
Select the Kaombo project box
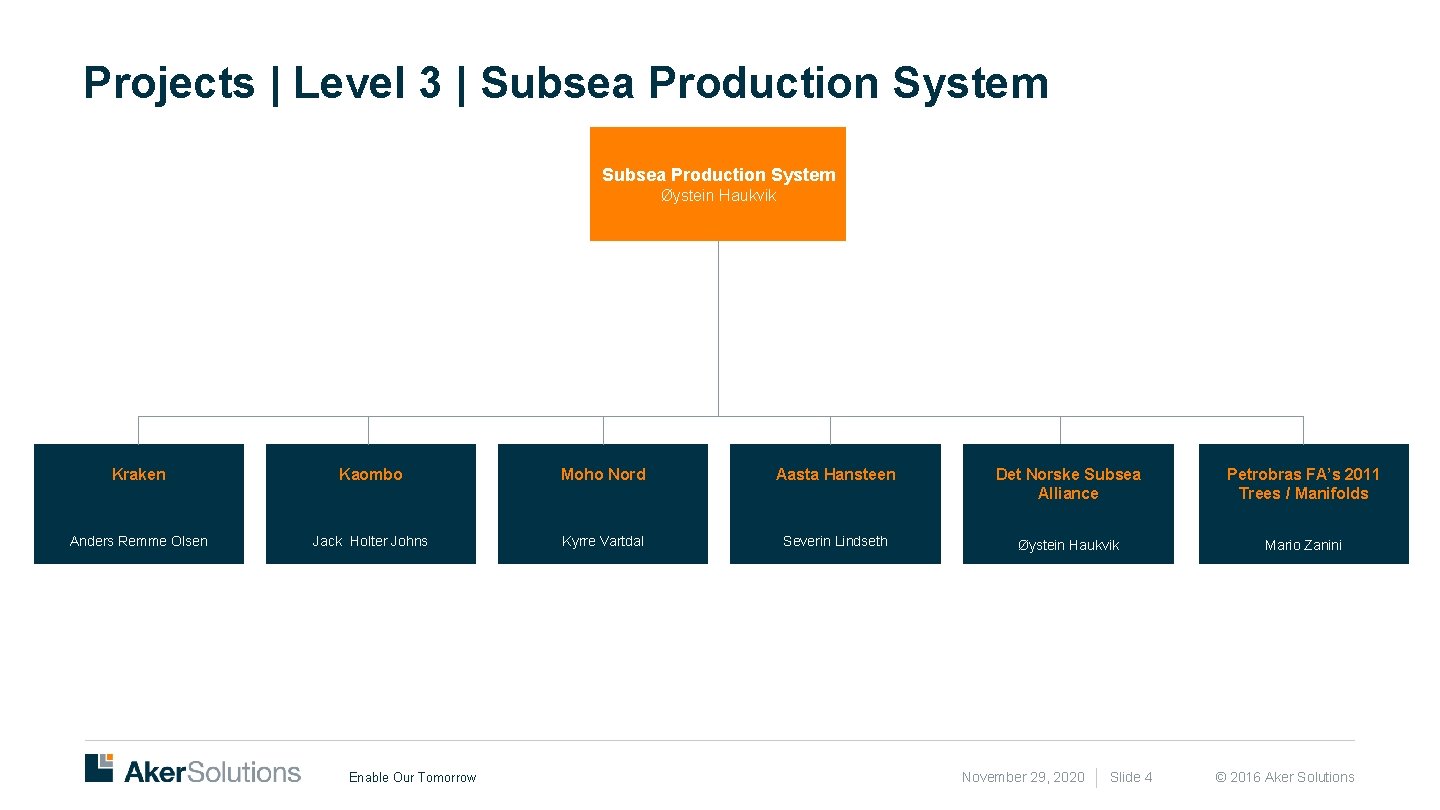[370, 504]
